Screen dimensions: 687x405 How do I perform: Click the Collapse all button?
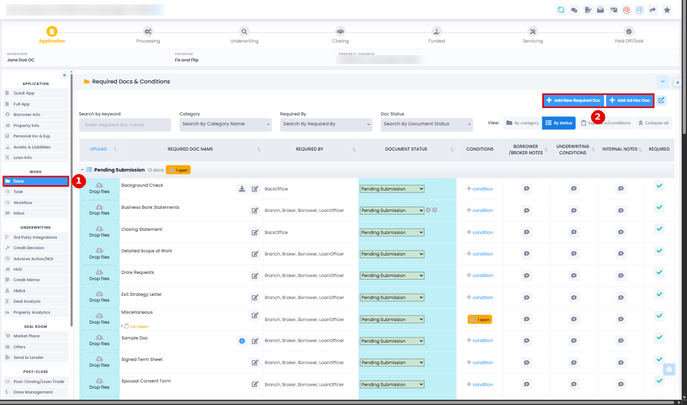[x=653, y=123]
